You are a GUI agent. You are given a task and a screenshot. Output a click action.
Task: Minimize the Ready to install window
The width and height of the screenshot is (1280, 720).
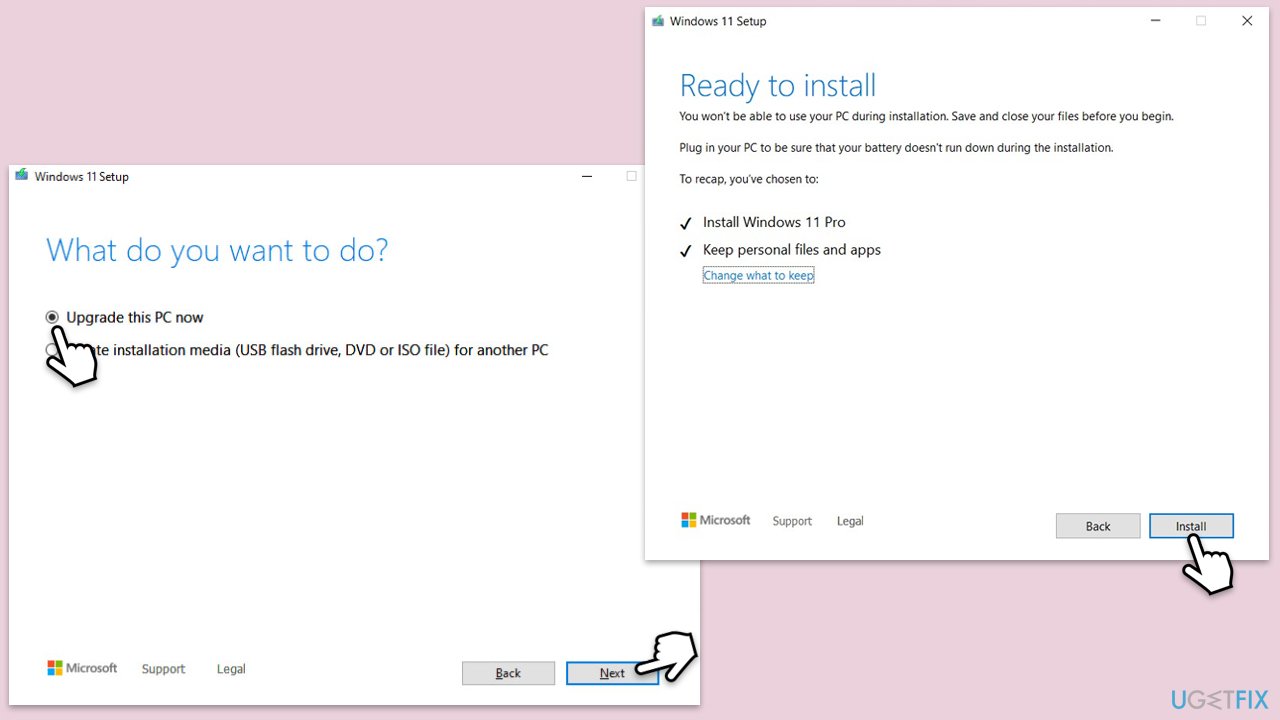click(1155, 21)
